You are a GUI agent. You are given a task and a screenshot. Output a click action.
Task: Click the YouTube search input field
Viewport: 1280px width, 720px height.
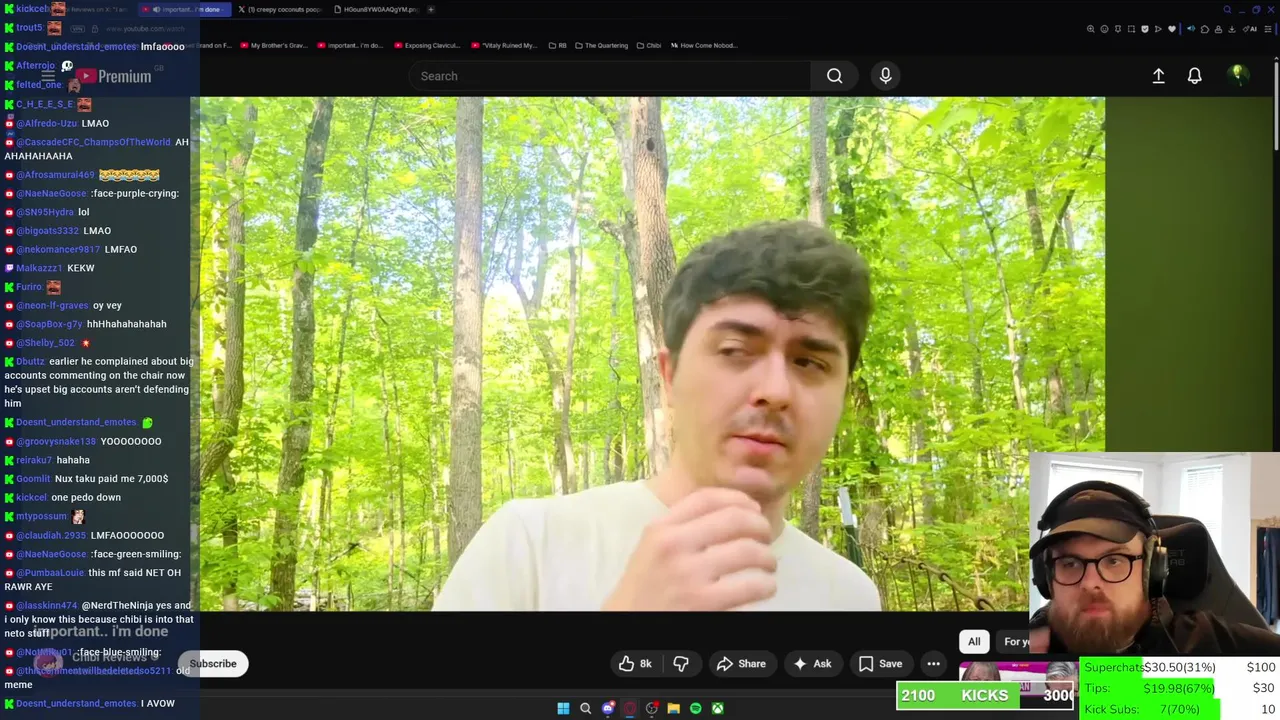[x=610, y=76]
